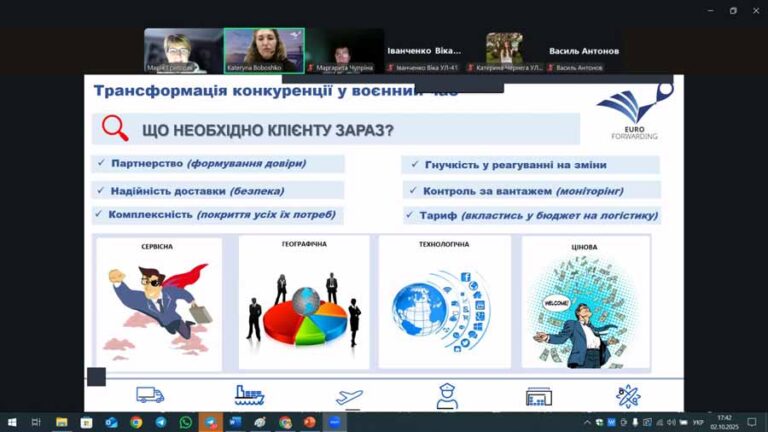
Task: Open Telegram from the taskbar
Action: click(x=161, y=422)
